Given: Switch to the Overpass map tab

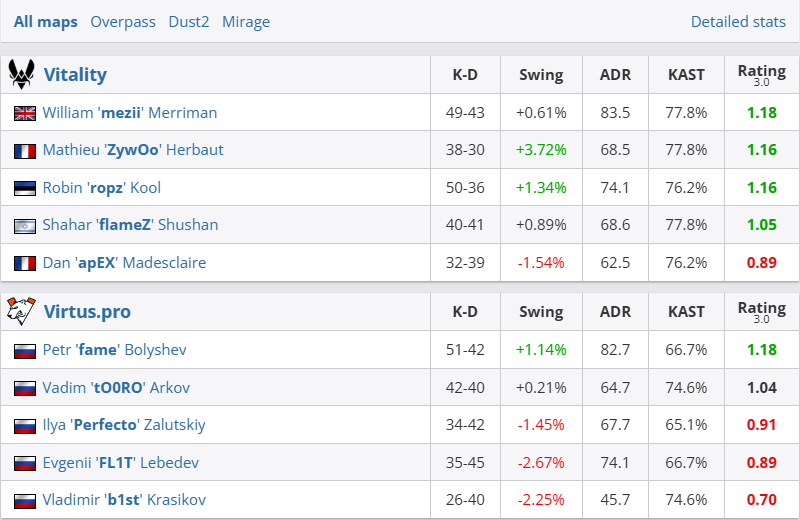Looking at the screenshot, I should point(120,21).
